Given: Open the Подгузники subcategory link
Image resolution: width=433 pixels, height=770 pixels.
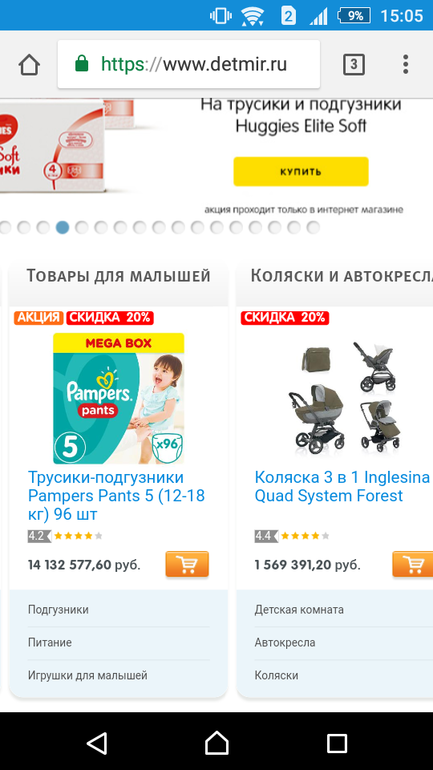Looking at the screenshot, I should pyautogui.click(x=58, y=610).
